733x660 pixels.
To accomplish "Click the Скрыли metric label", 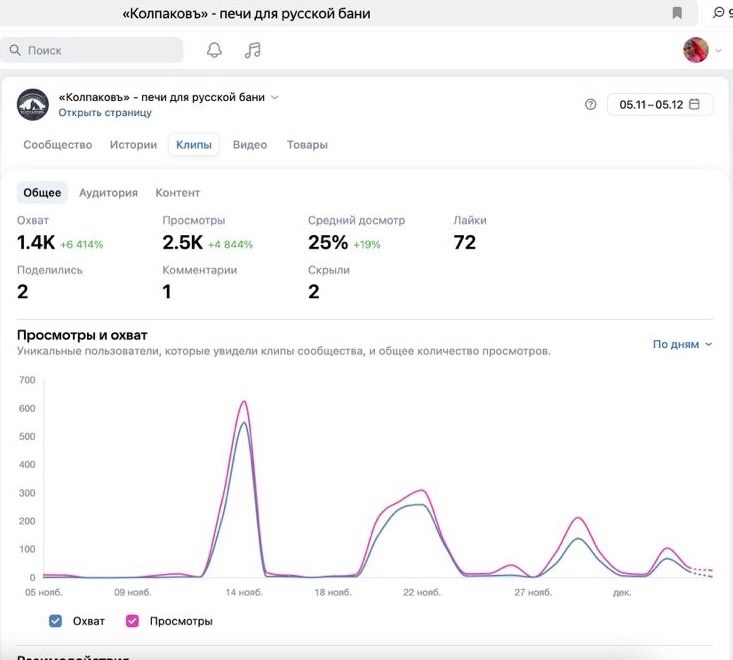I will (x=329, y=270).
